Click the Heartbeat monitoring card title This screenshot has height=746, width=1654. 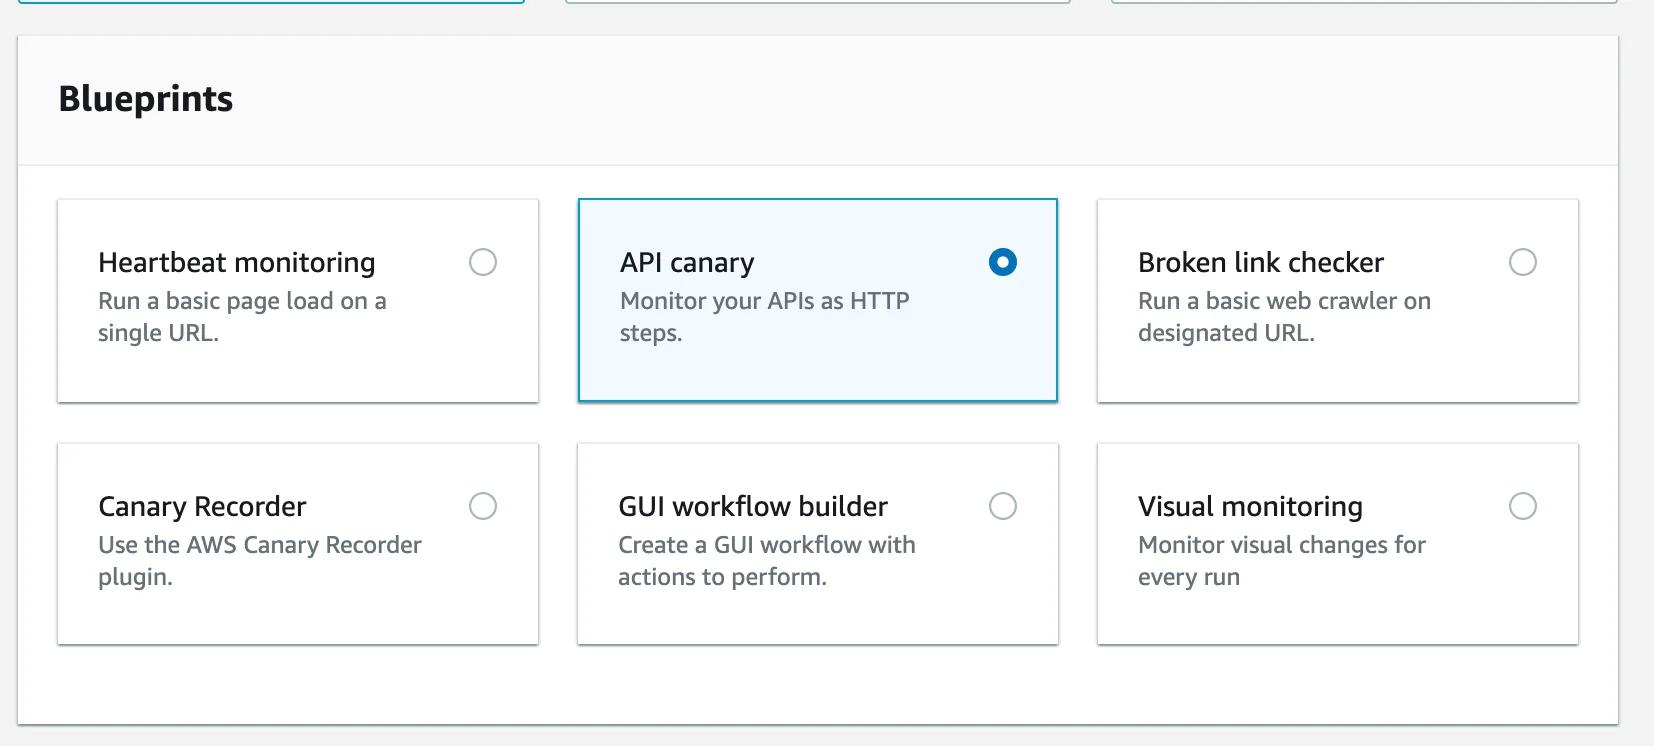pyautogui.click(x=237, y=262)
